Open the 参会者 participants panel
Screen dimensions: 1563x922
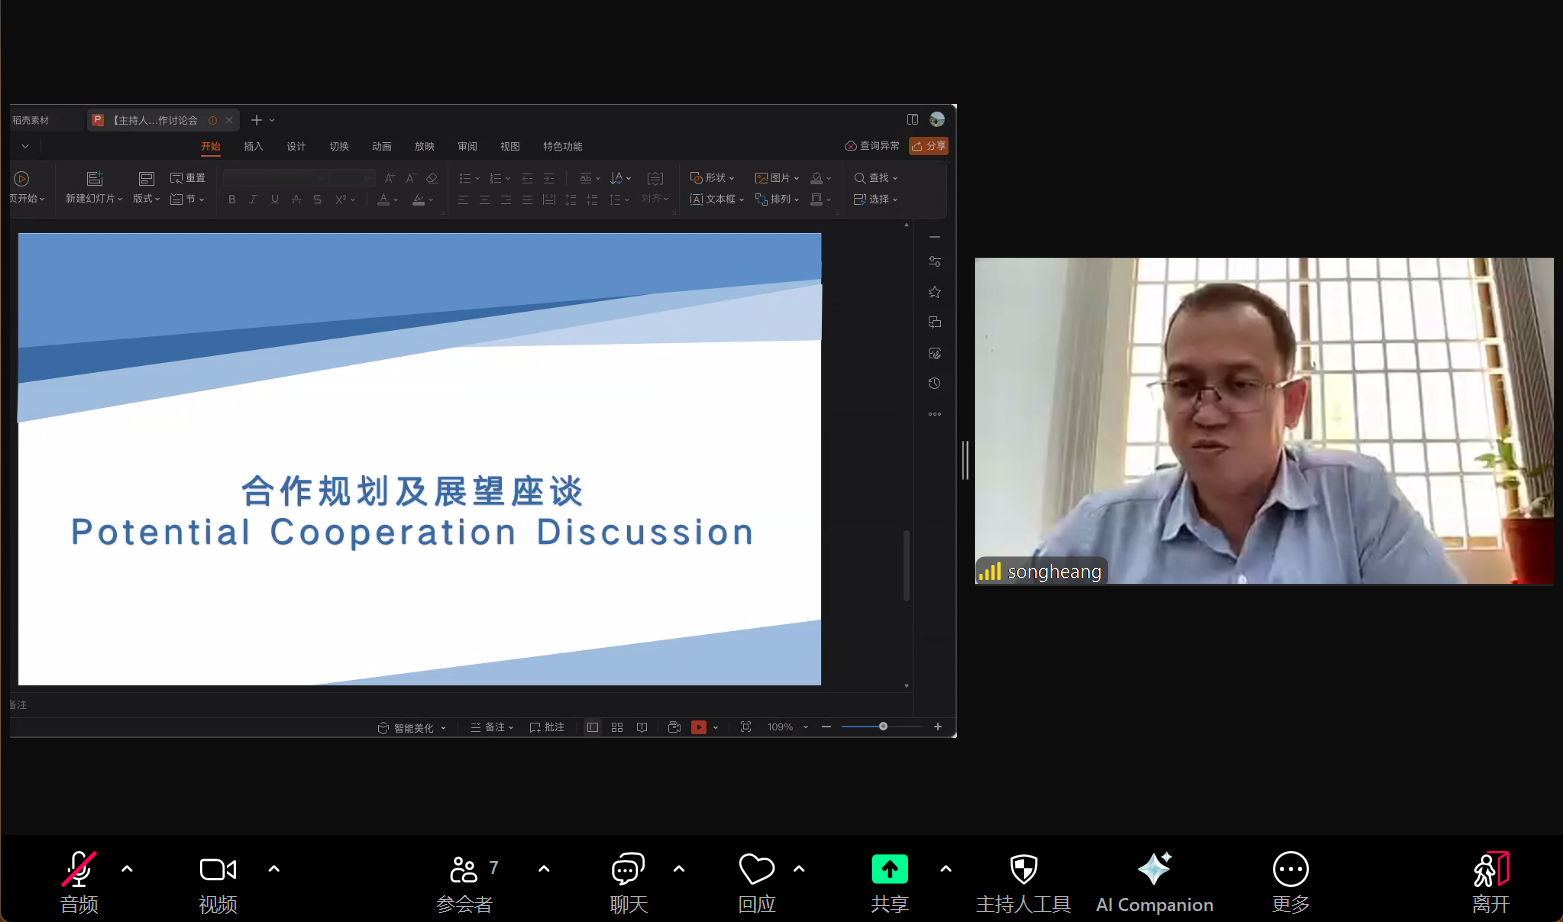point(464,871)
